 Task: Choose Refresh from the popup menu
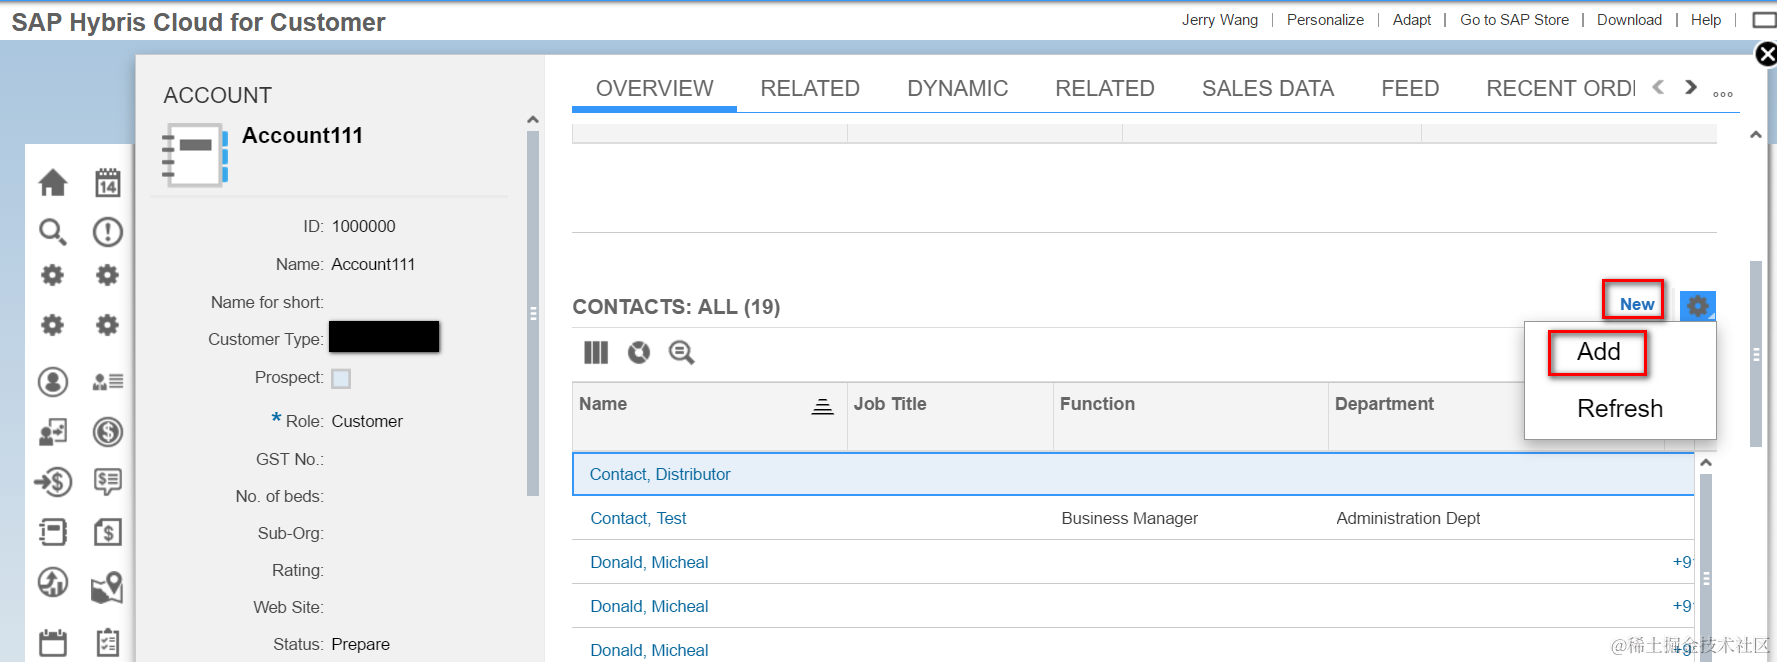pos(1620,408)
